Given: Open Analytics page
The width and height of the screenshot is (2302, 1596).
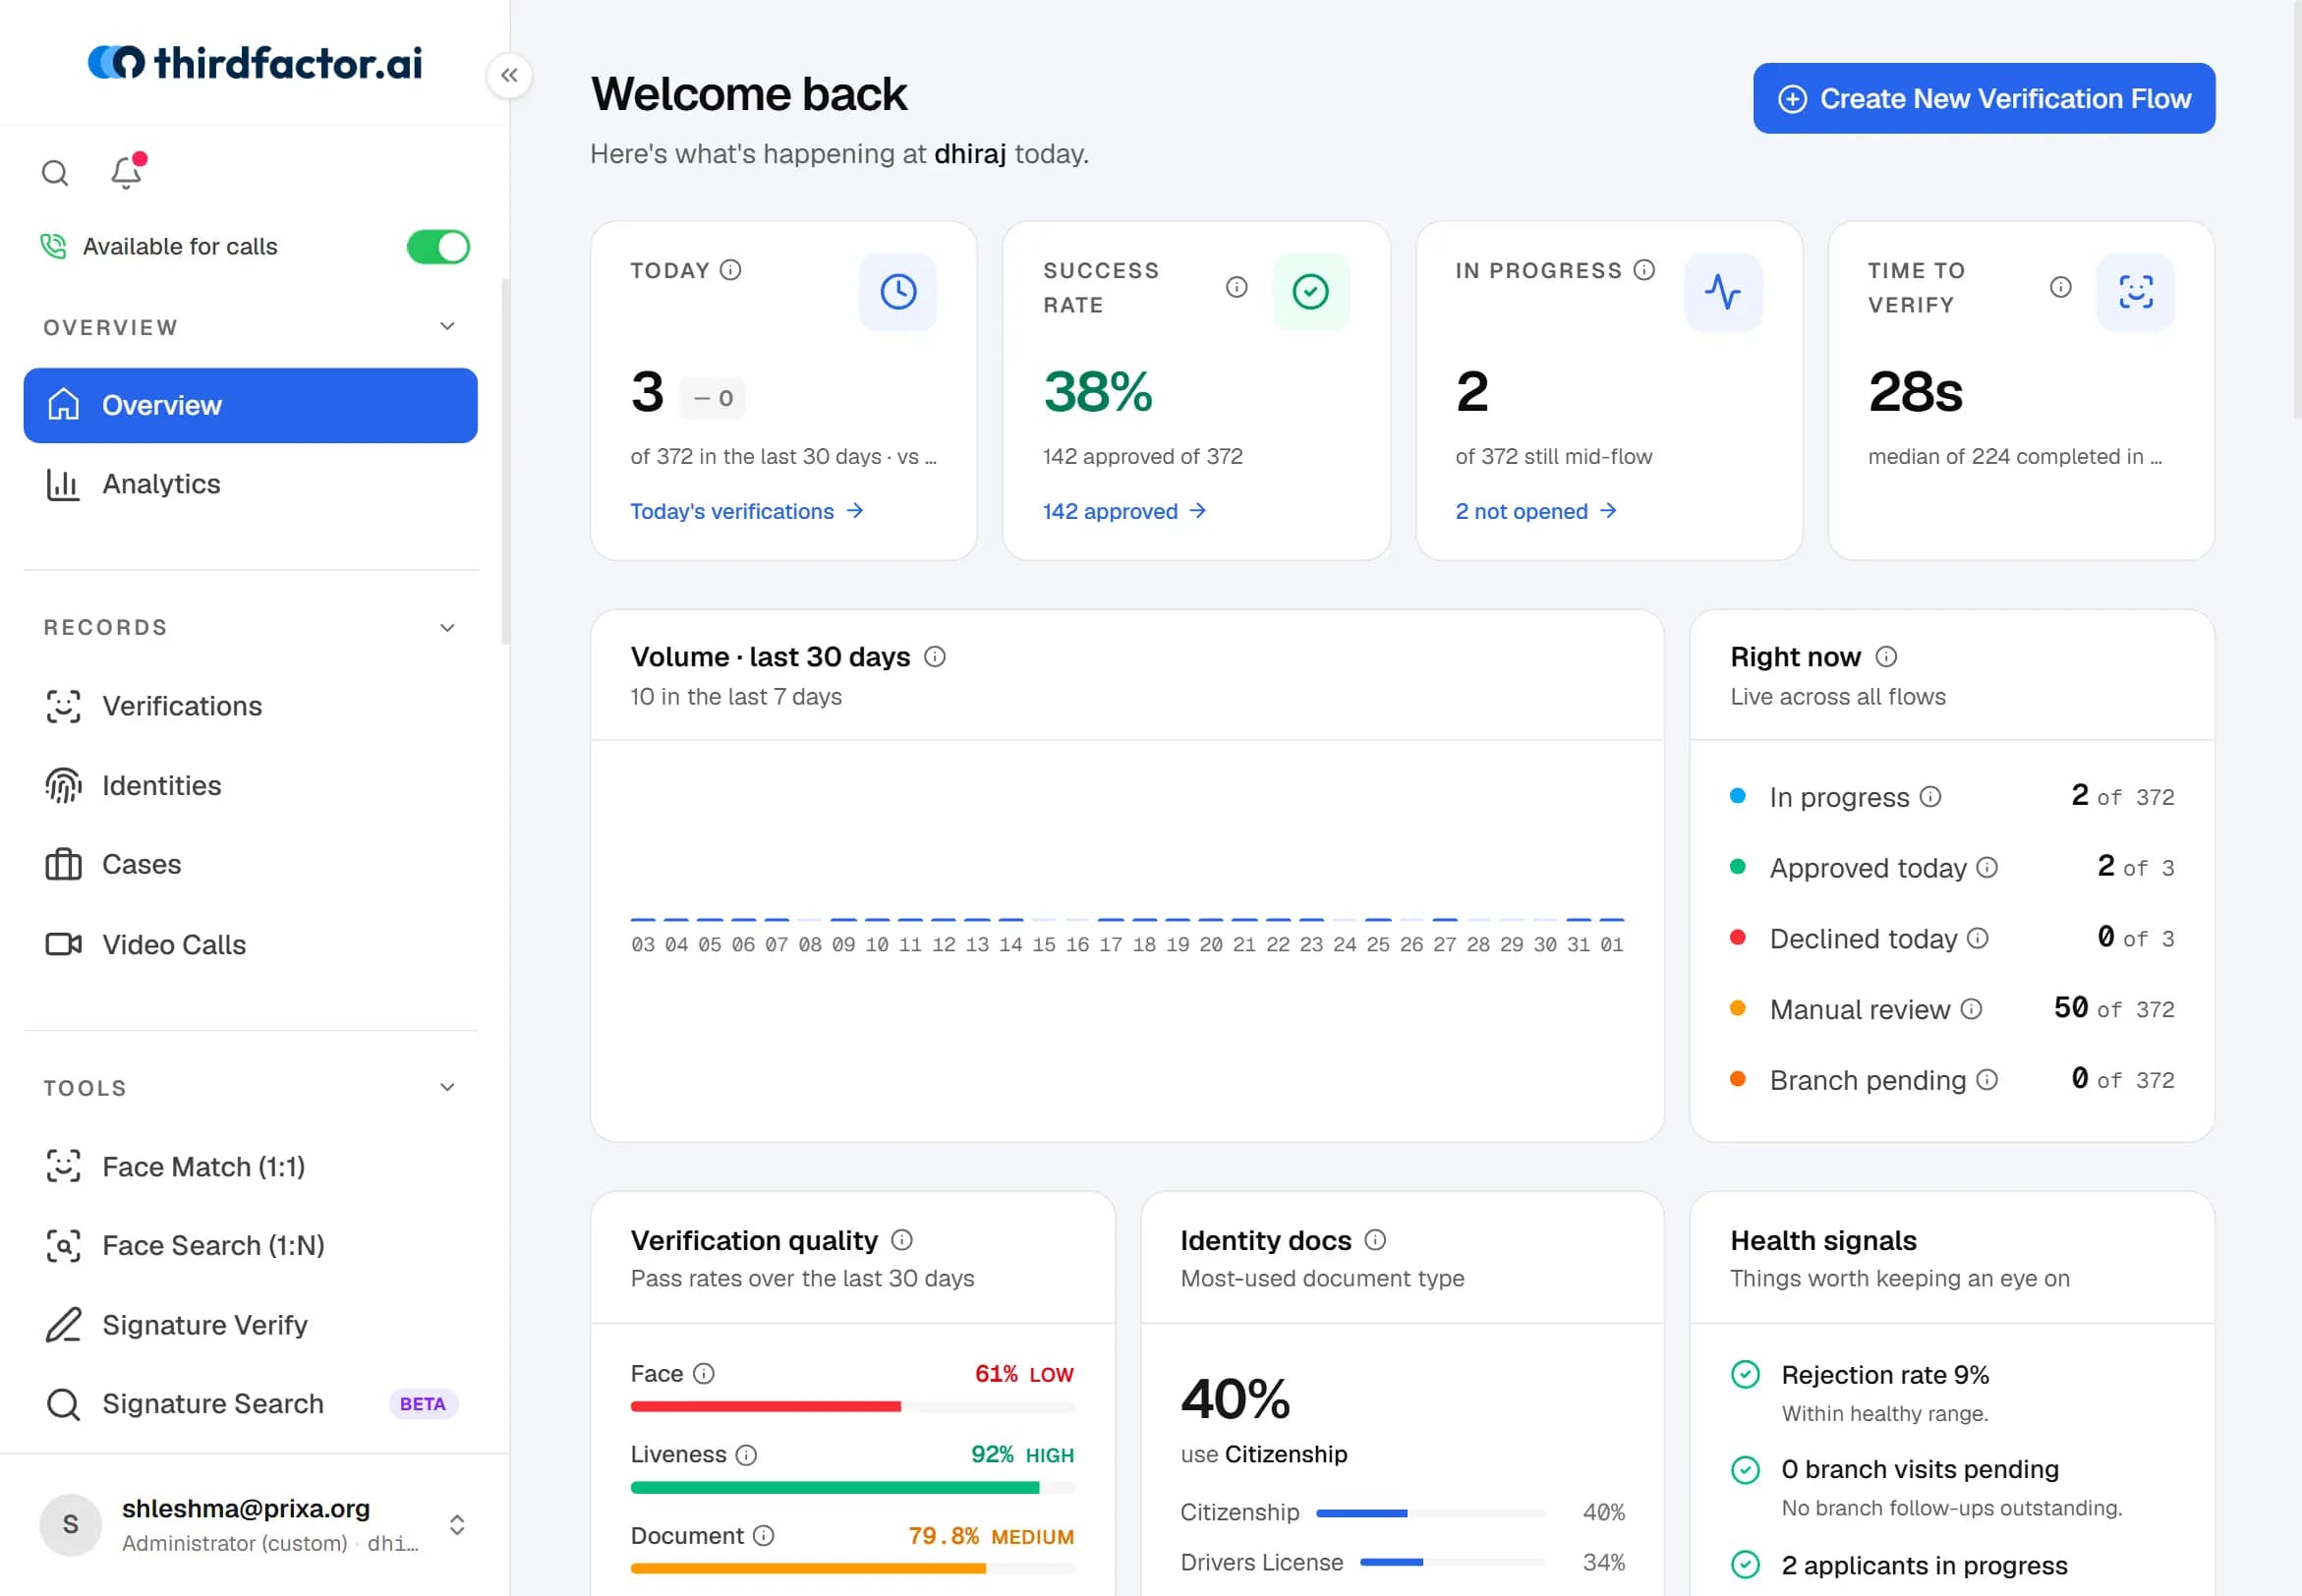Looking at the screenshot, I should tap(250, 484).
